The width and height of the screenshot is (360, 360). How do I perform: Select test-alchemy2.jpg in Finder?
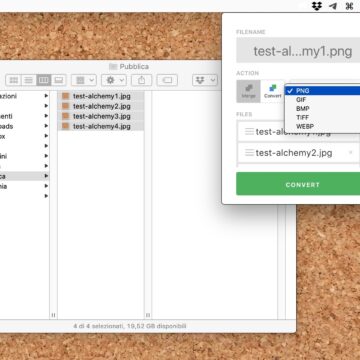(x=101, y=106)
